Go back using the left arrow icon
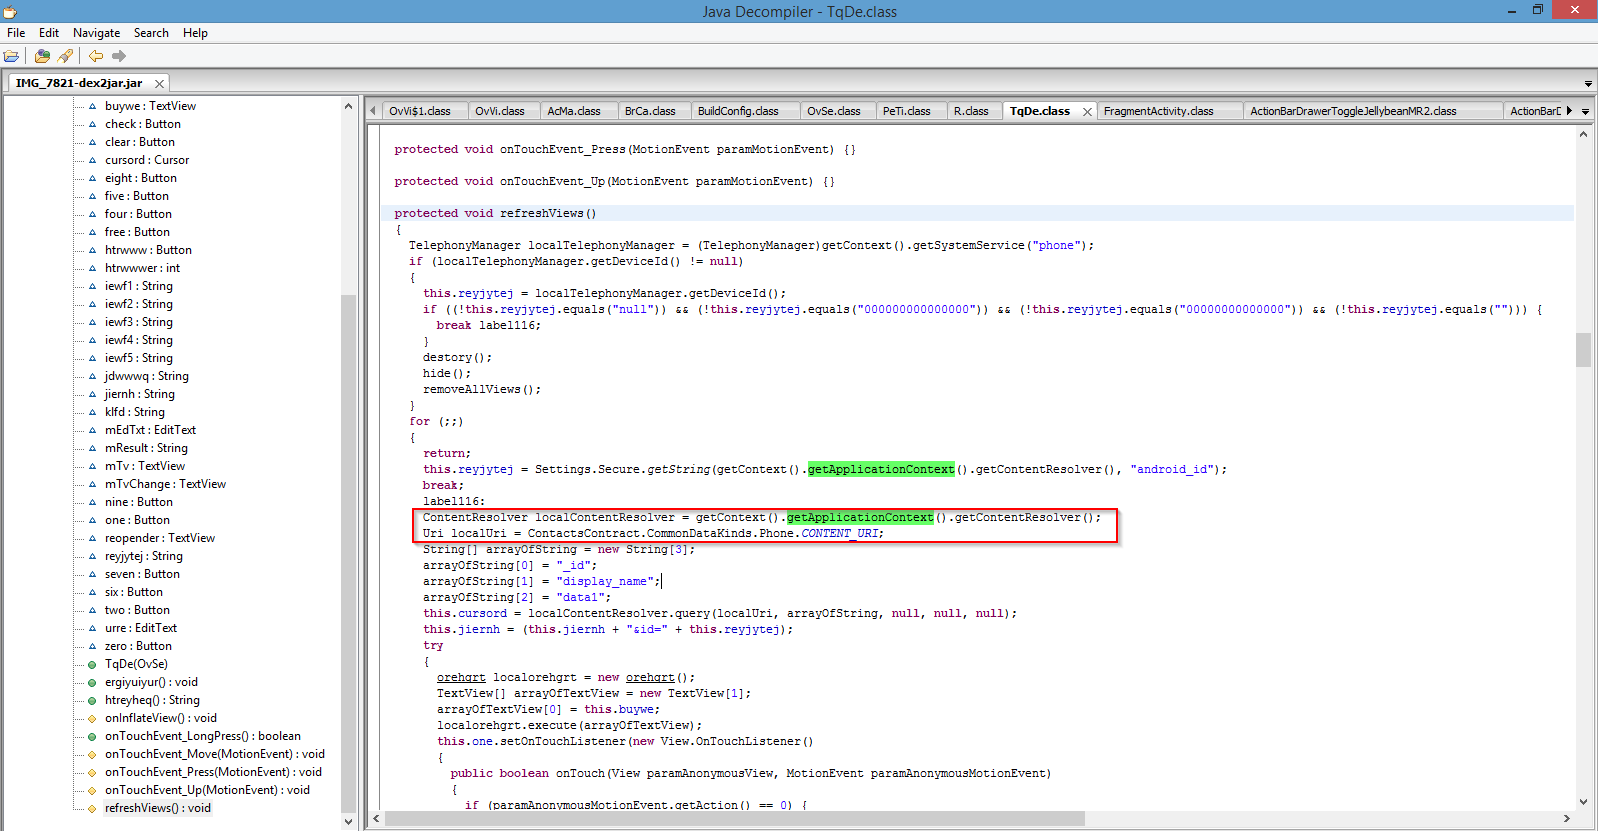 coord(96,56)
